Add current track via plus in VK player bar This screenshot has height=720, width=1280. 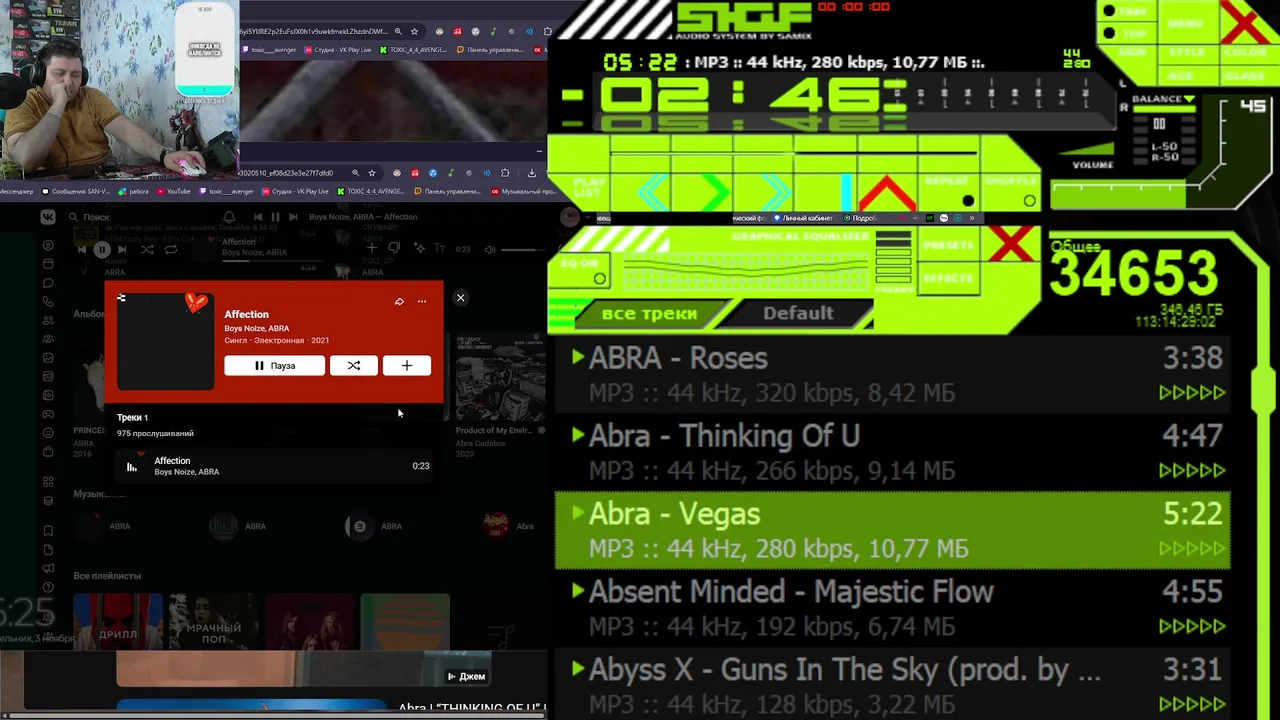pos(372,248)
